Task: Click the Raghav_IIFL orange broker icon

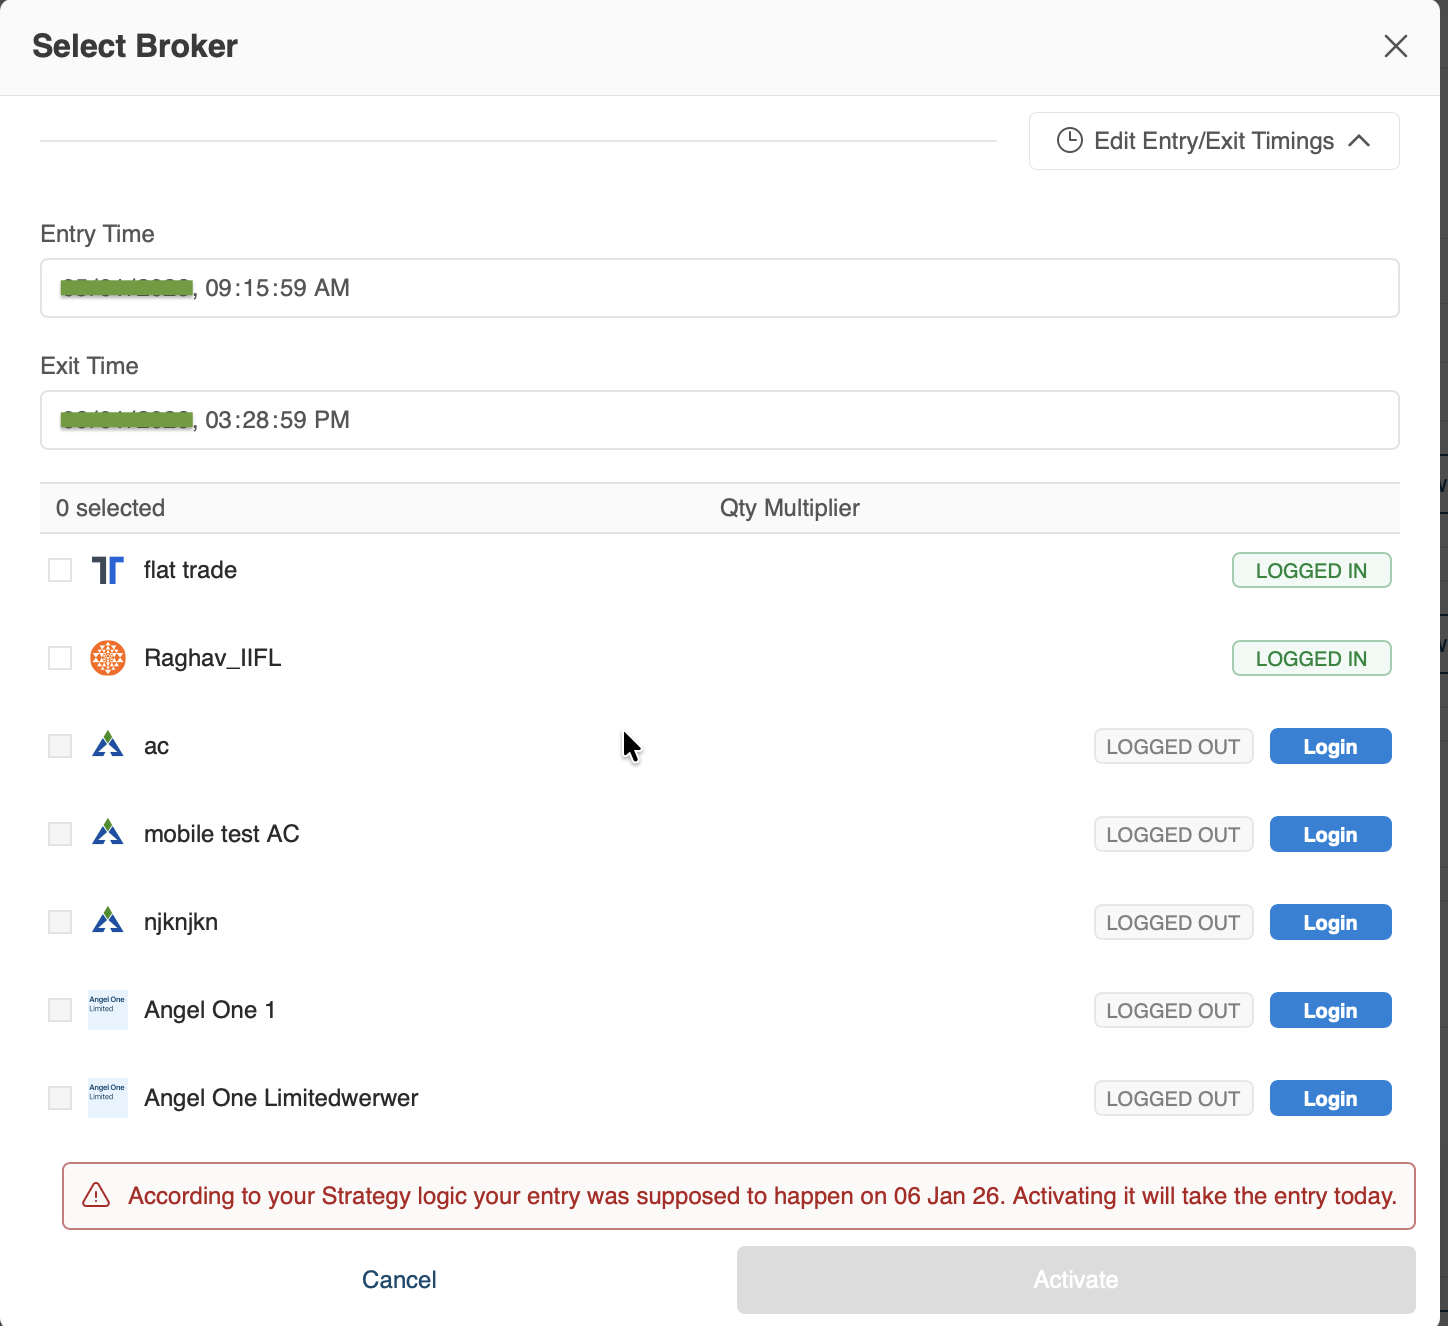Action: point(107,658)
